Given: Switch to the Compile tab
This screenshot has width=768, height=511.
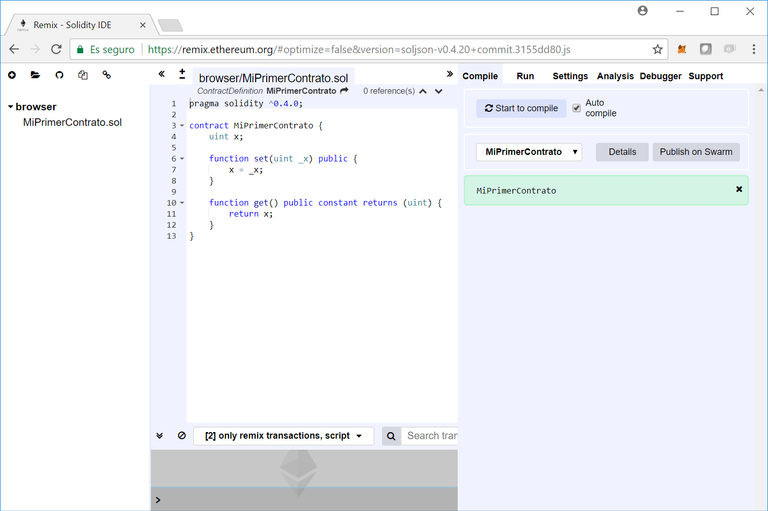Looking at the screenshot, I should (480, 76).
